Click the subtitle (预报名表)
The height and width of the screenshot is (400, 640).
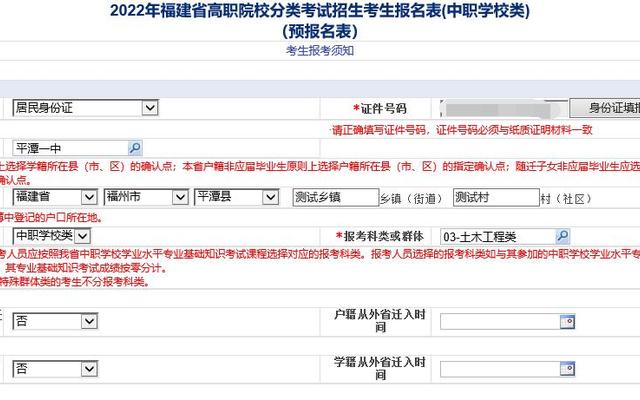320,31
